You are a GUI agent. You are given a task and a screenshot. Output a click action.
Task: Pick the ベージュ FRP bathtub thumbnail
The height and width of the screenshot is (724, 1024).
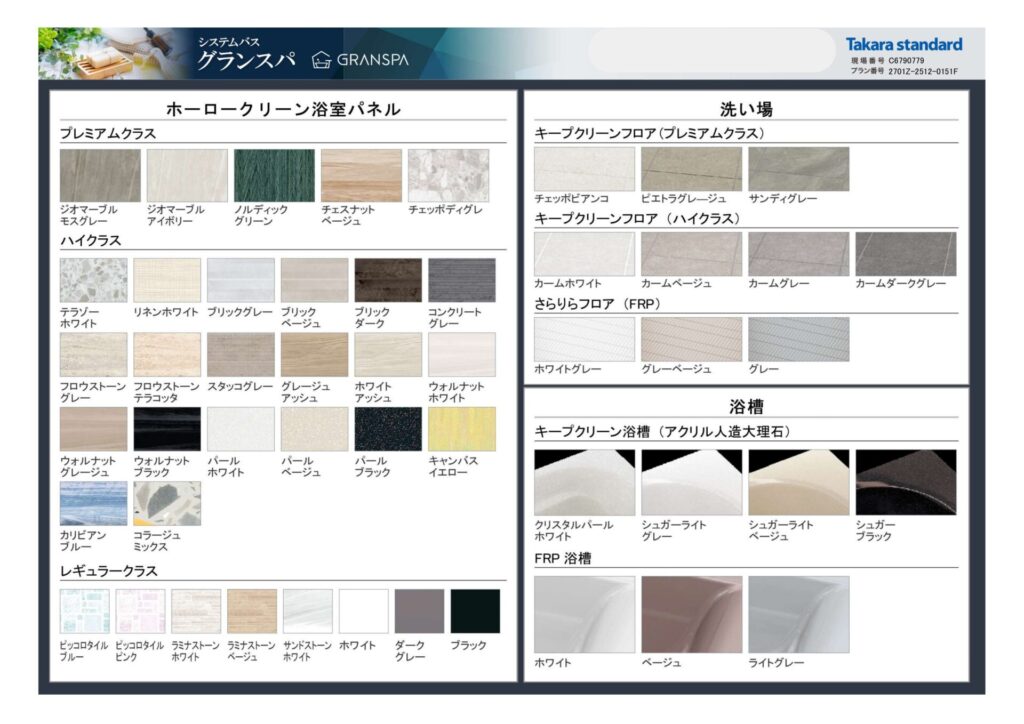click(x=691, y=614)
